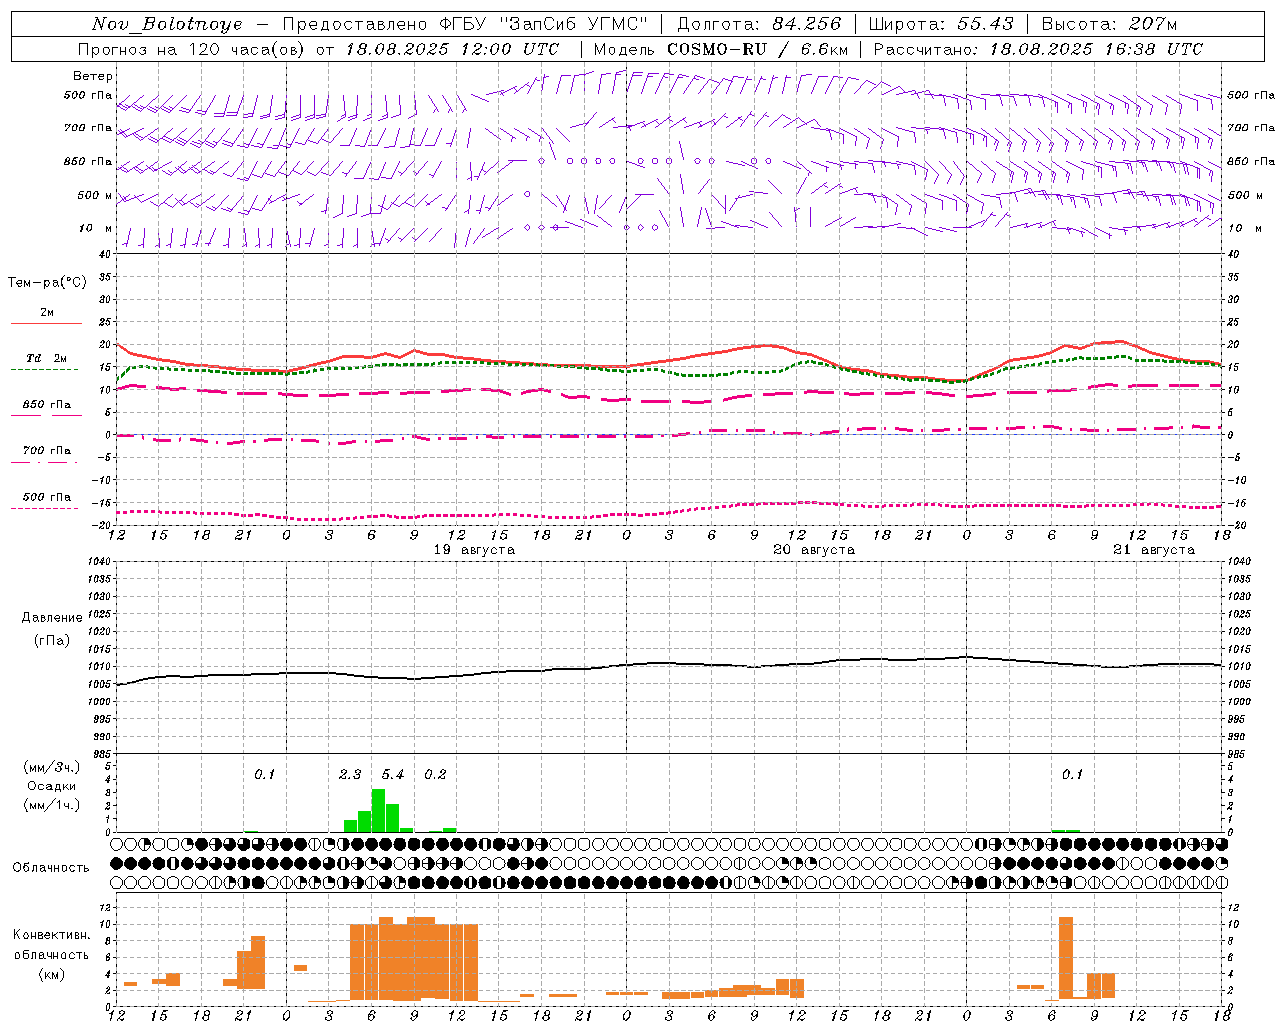1280x1024 pixels.
Task: Click the calculated time 16:38 UTC
Action: [x=1154, y=49]
